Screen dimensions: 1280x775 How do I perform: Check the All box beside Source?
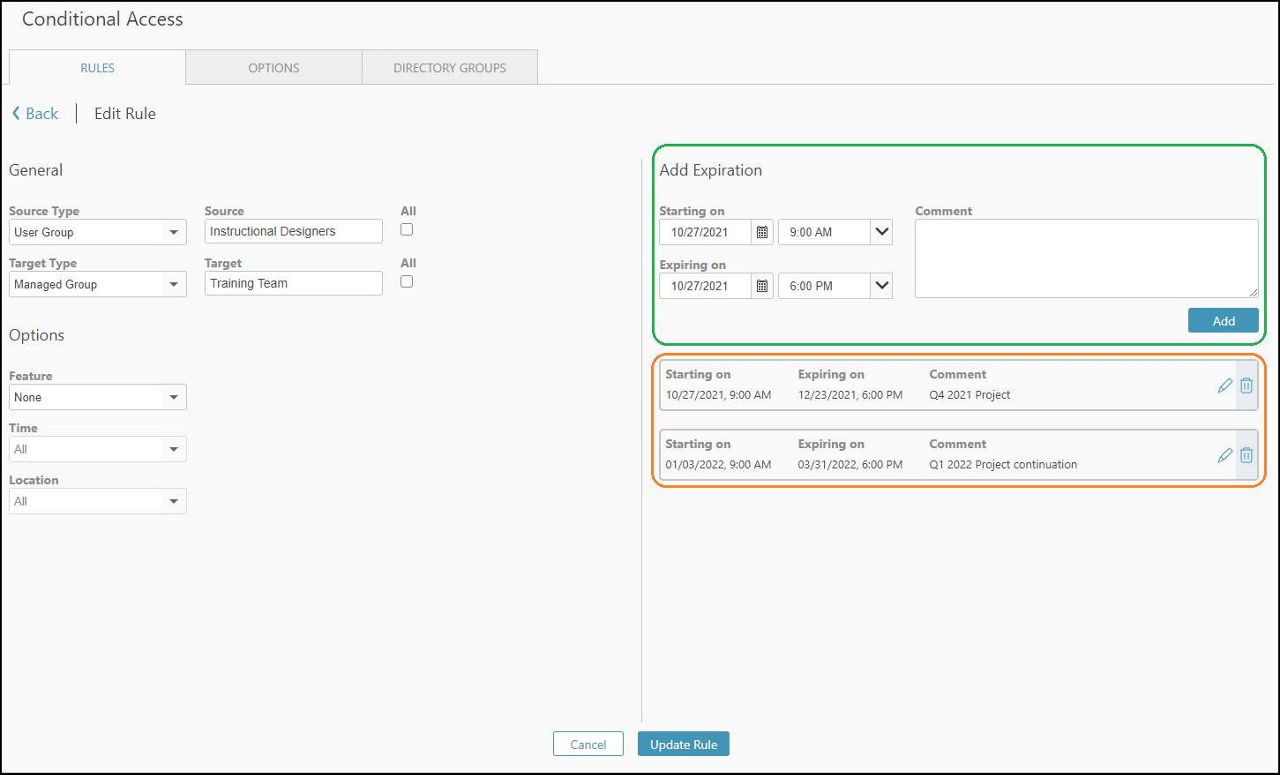click(407, 230)
